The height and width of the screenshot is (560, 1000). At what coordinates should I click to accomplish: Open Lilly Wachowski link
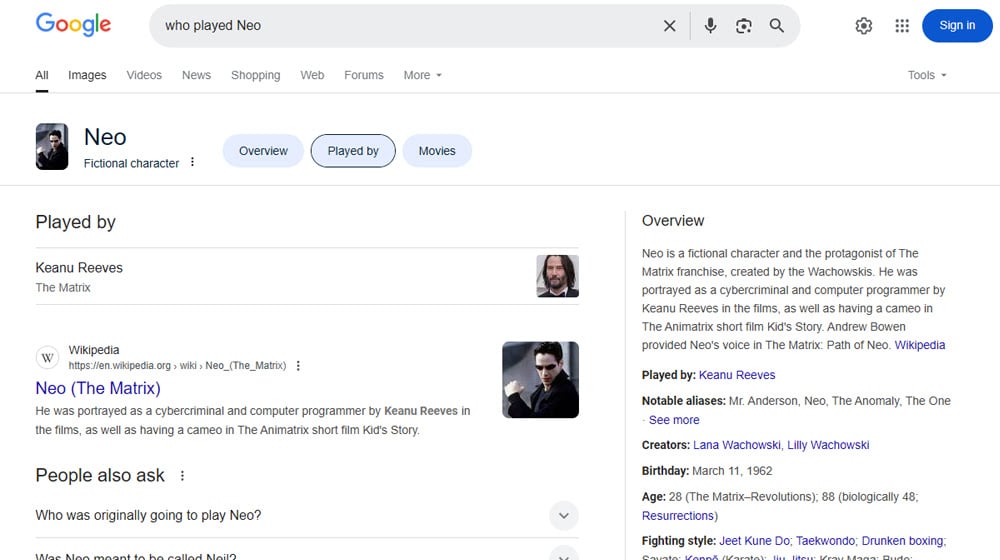click(x=828, y=445)
